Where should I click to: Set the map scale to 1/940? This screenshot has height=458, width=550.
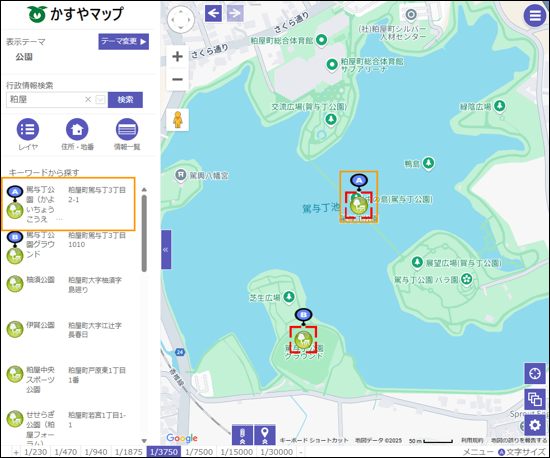click(x=96, y=452)
